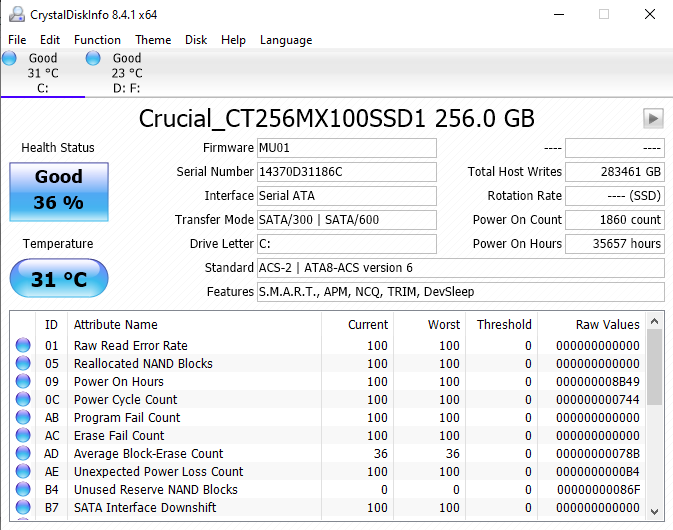Screen dimensions: 673x530
Task: Select the Reallocated NAND Blocks row text
Action: [143, 363]
